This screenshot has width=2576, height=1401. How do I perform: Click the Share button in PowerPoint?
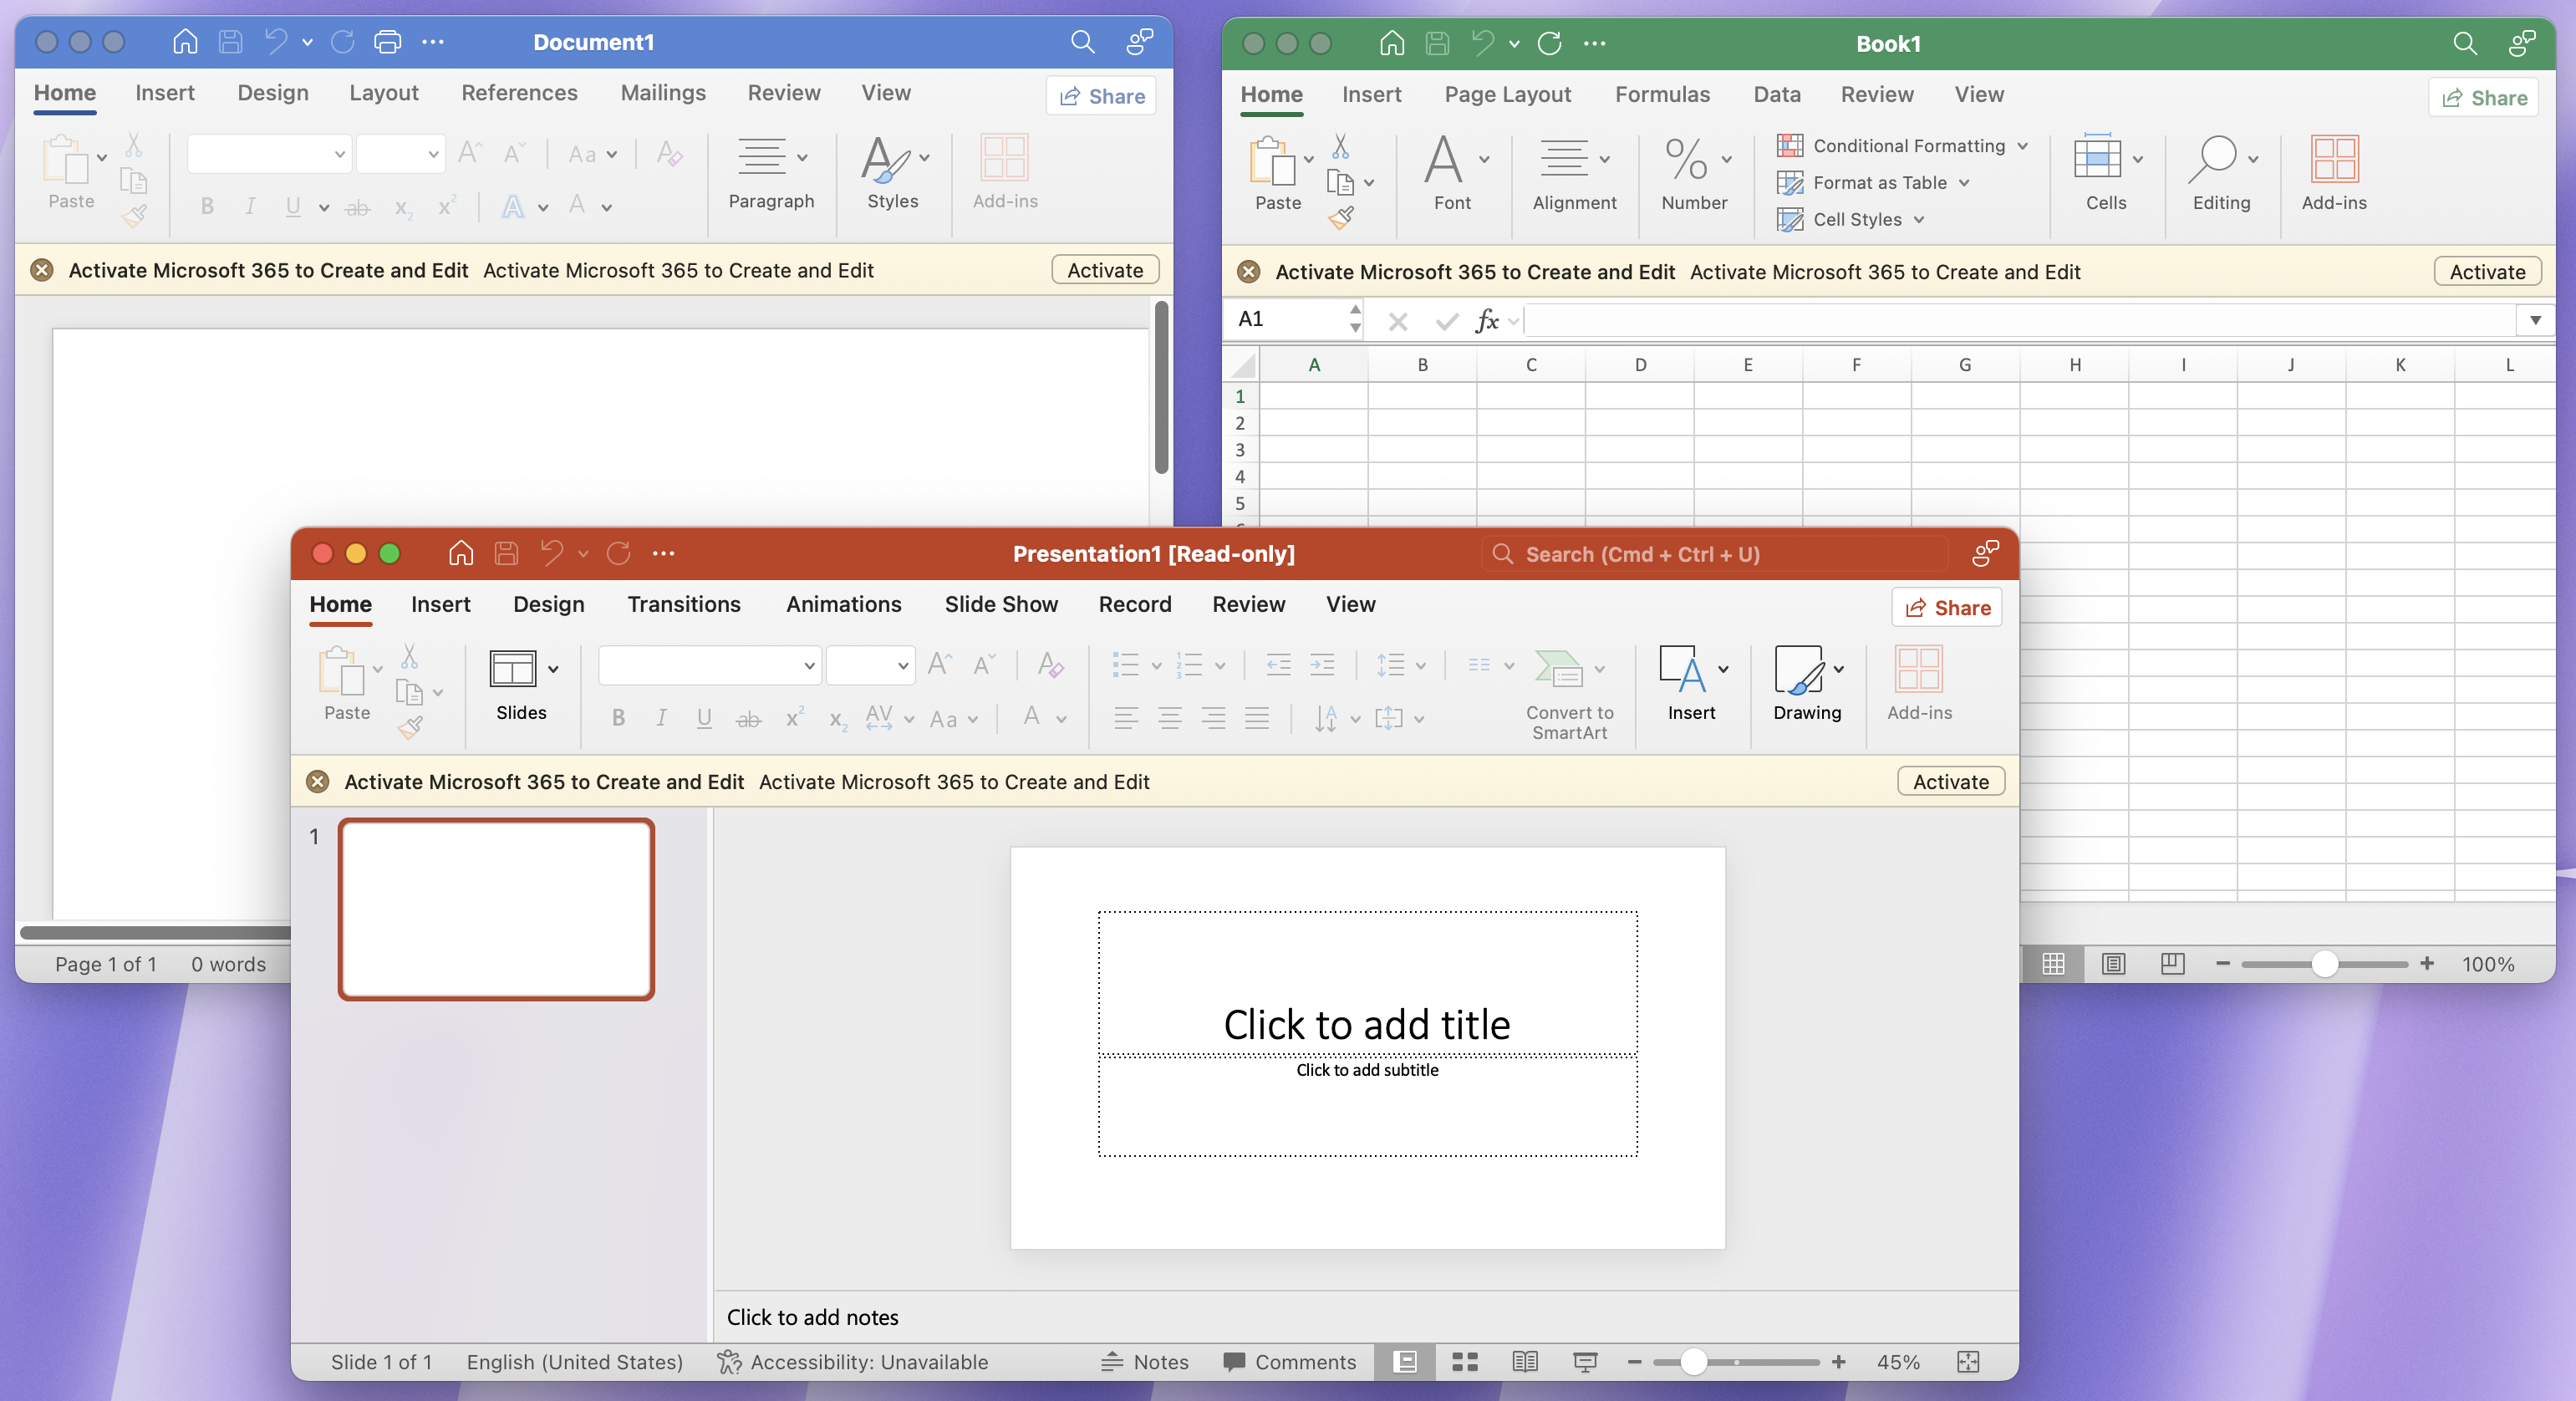pyautogui.click(x=1946, y=607)
